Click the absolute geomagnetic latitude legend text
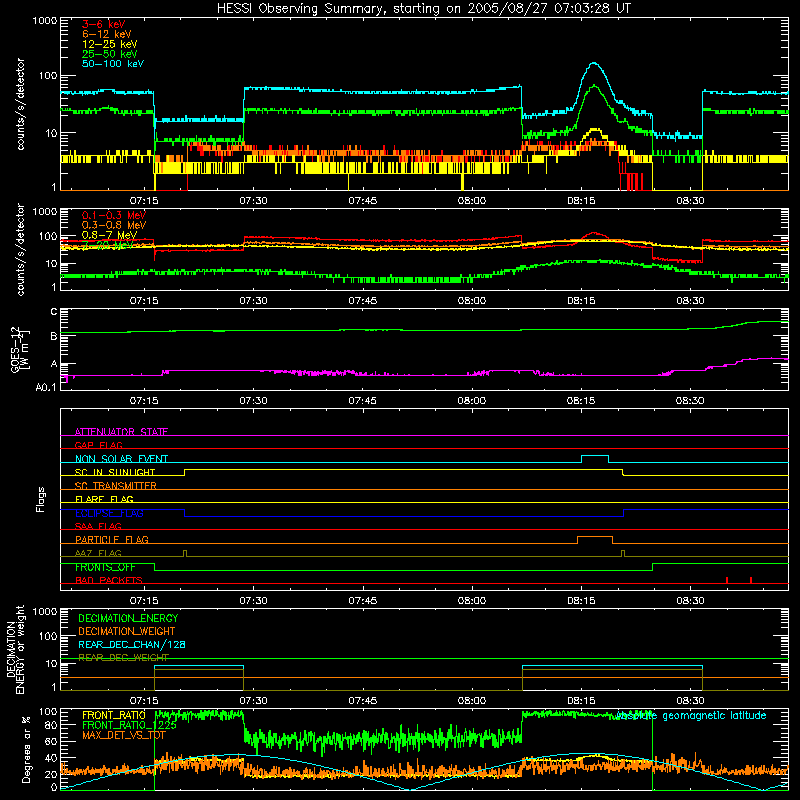The height and width of the screenshot is (800, 800). tap(691, 715)
